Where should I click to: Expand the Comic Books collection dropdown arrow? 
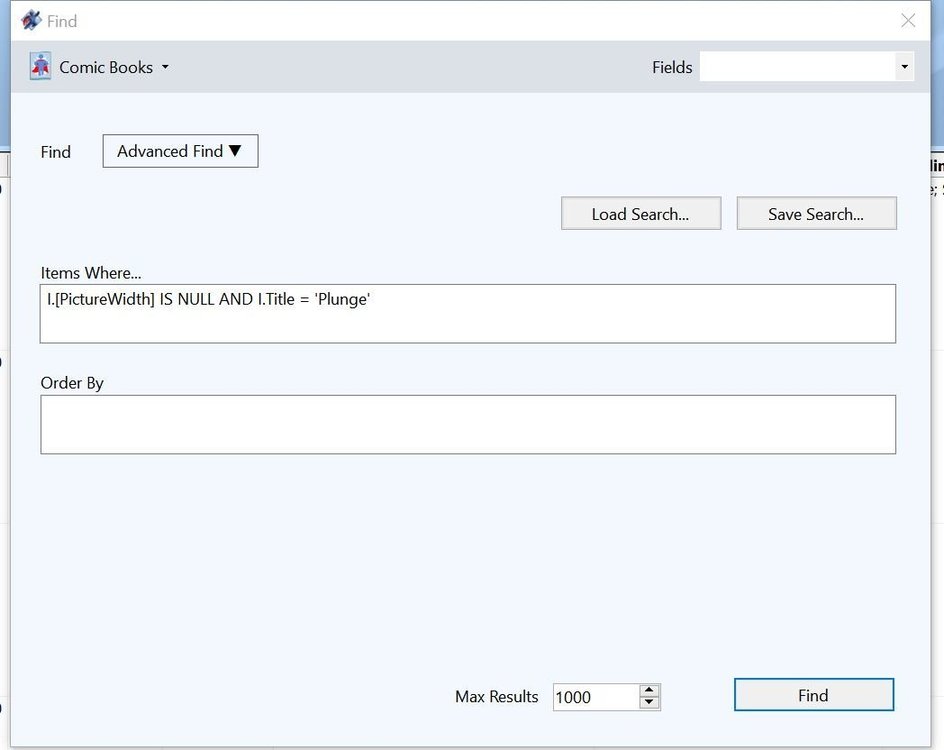(165, 68)
